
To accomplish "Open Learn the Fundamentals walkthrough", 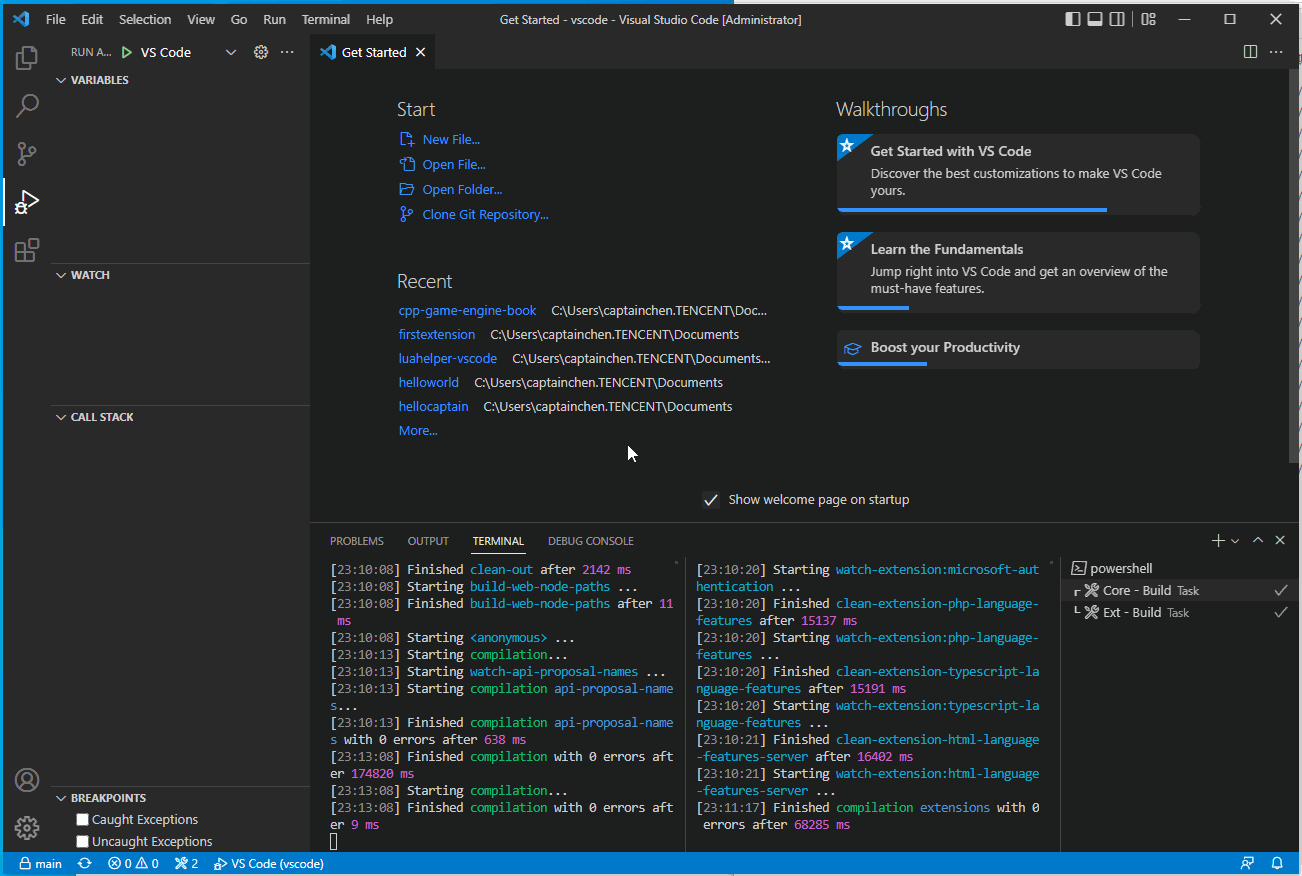I will coord(1018,272).
